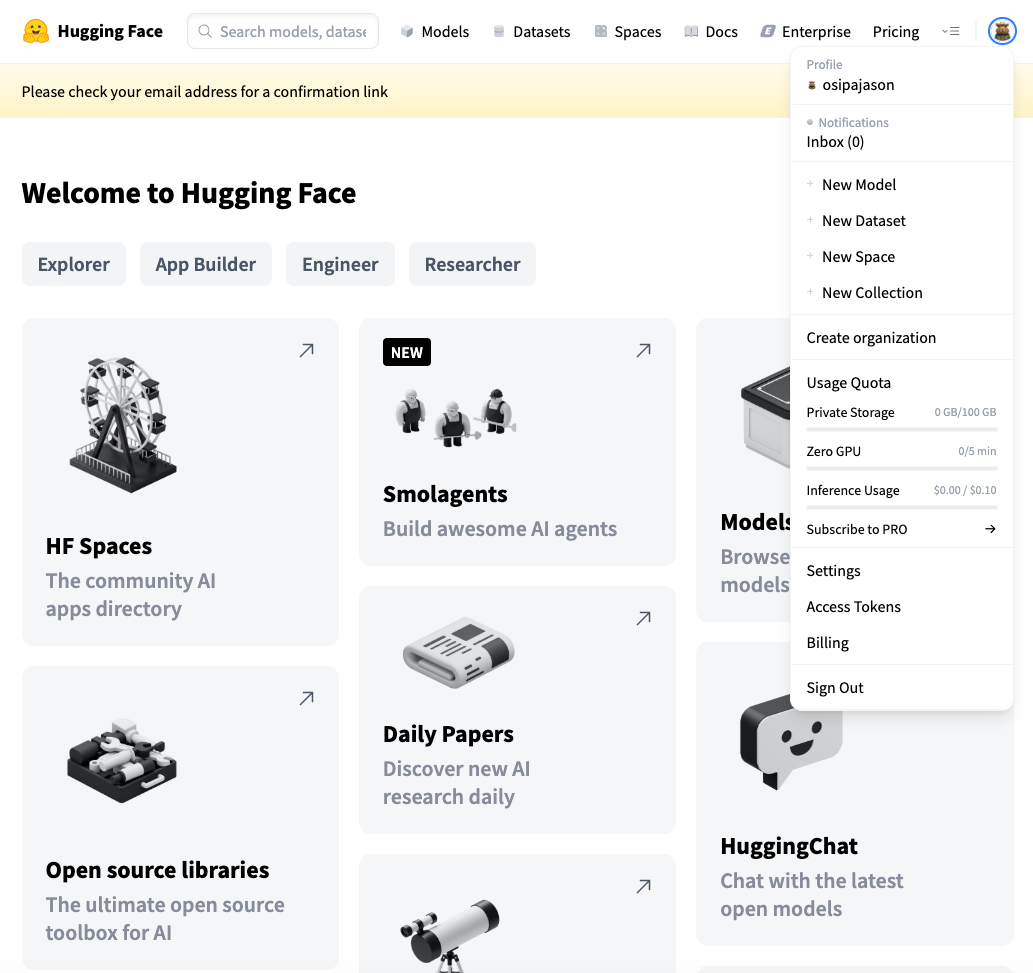This screenshot has width=1033, height=973.
Task: Open Billing from user menu
Action: click(x=827, y=642)
